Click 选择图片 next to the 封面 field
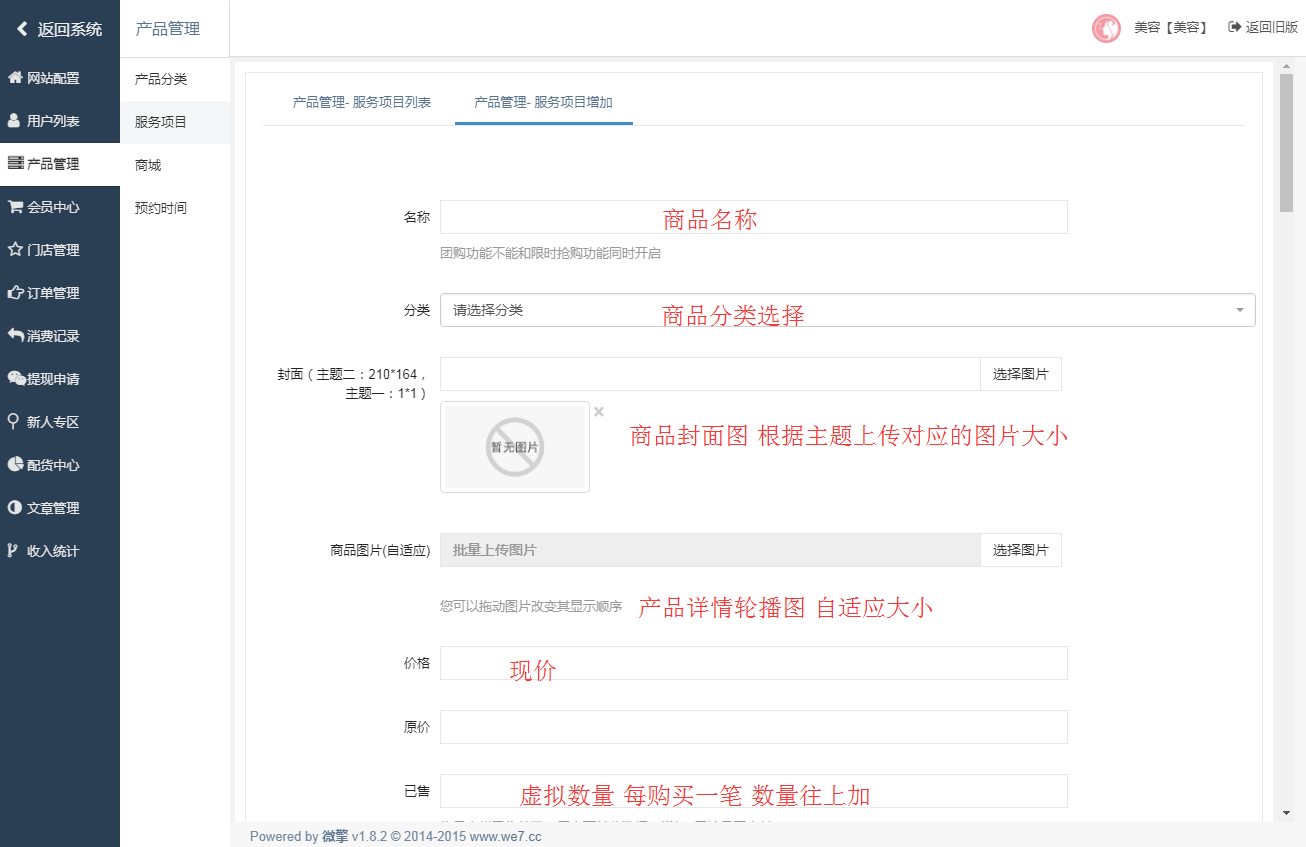 [x=1020, y=374]
